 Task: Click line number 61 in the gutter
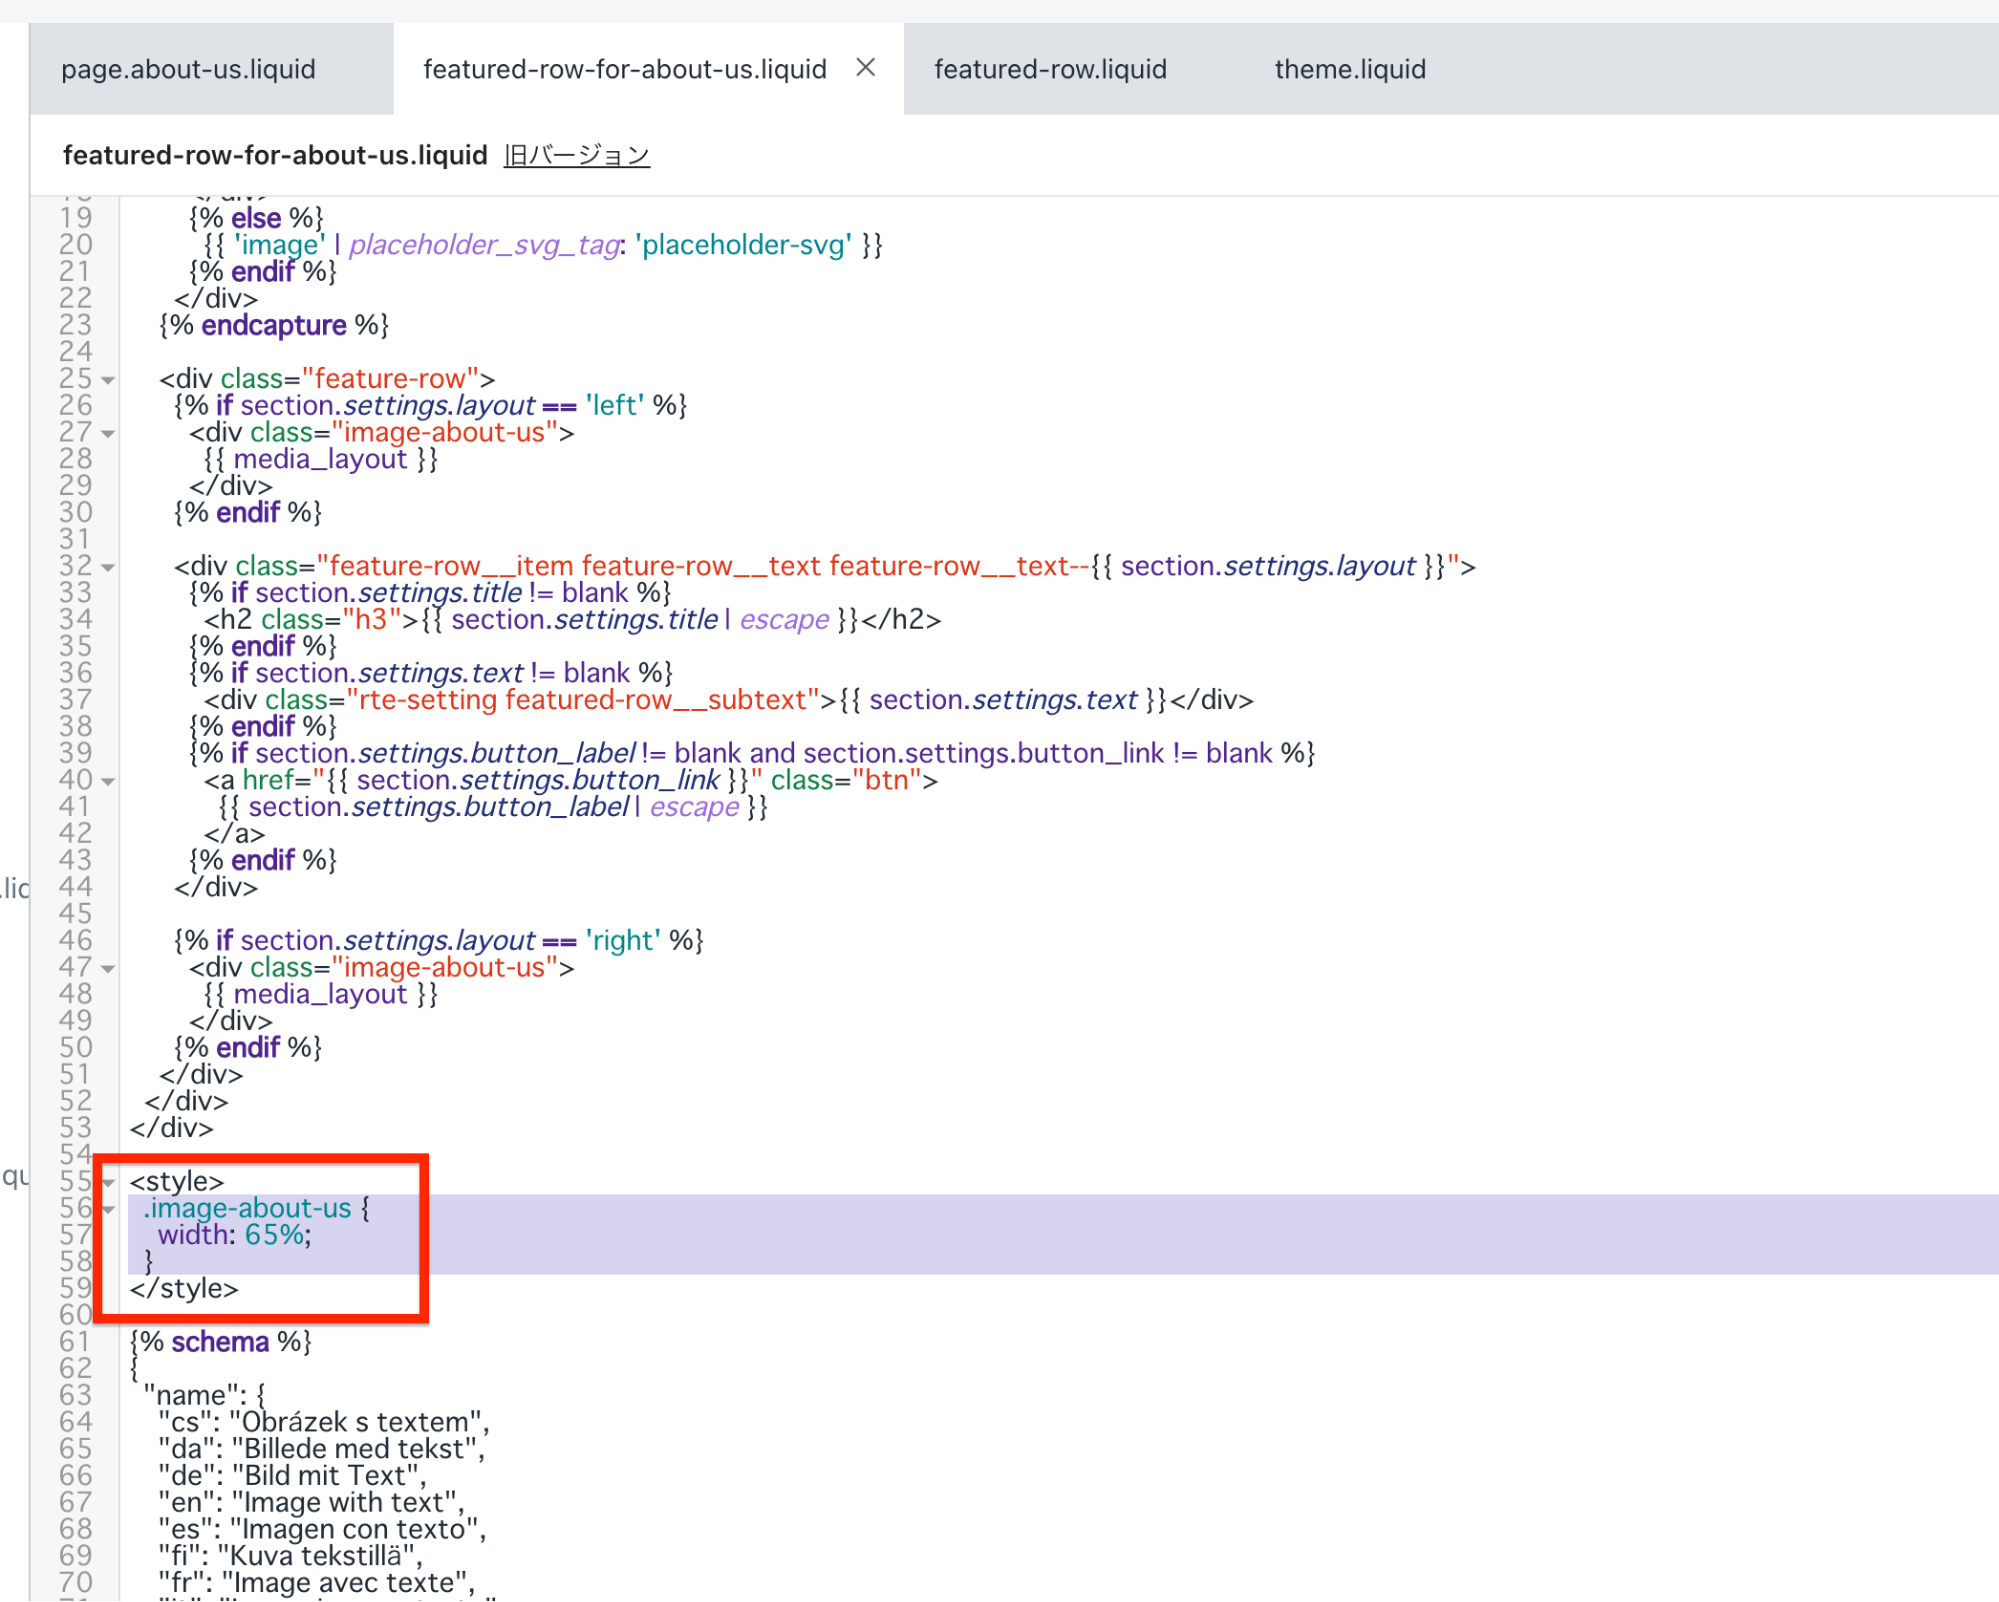click(75, 1342)
